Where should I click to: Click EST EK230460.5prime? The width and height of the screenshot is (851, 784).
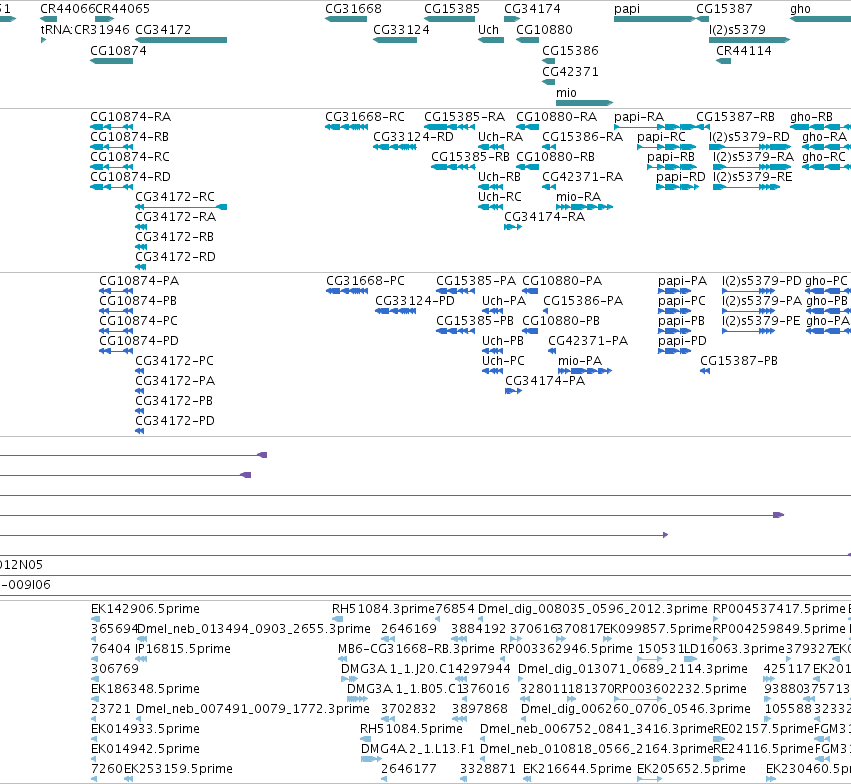(808, 769)
